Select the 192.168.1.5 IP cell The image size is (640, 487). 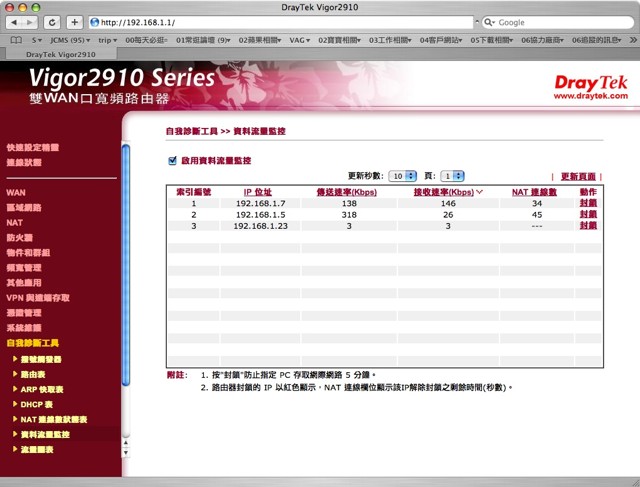pos(260,215)
